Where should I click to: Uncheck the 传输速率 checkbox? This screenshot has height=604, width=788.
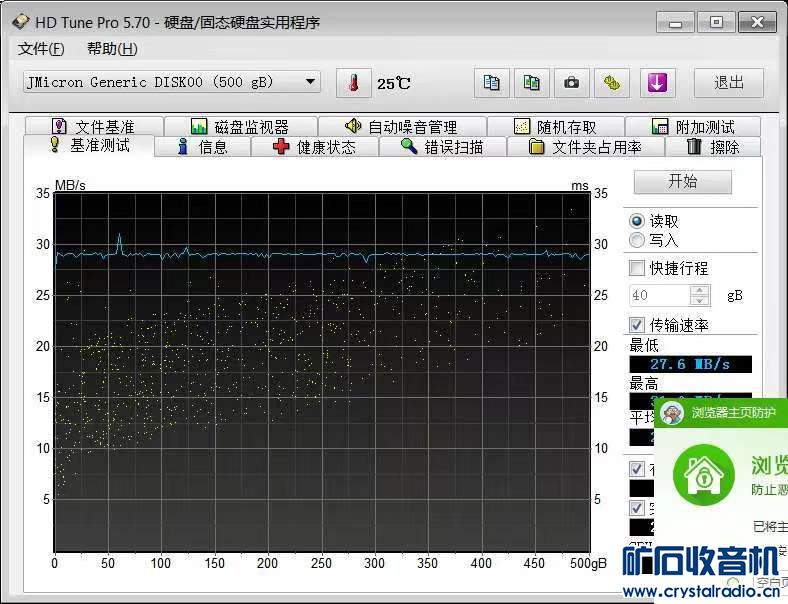click(637, 325)
